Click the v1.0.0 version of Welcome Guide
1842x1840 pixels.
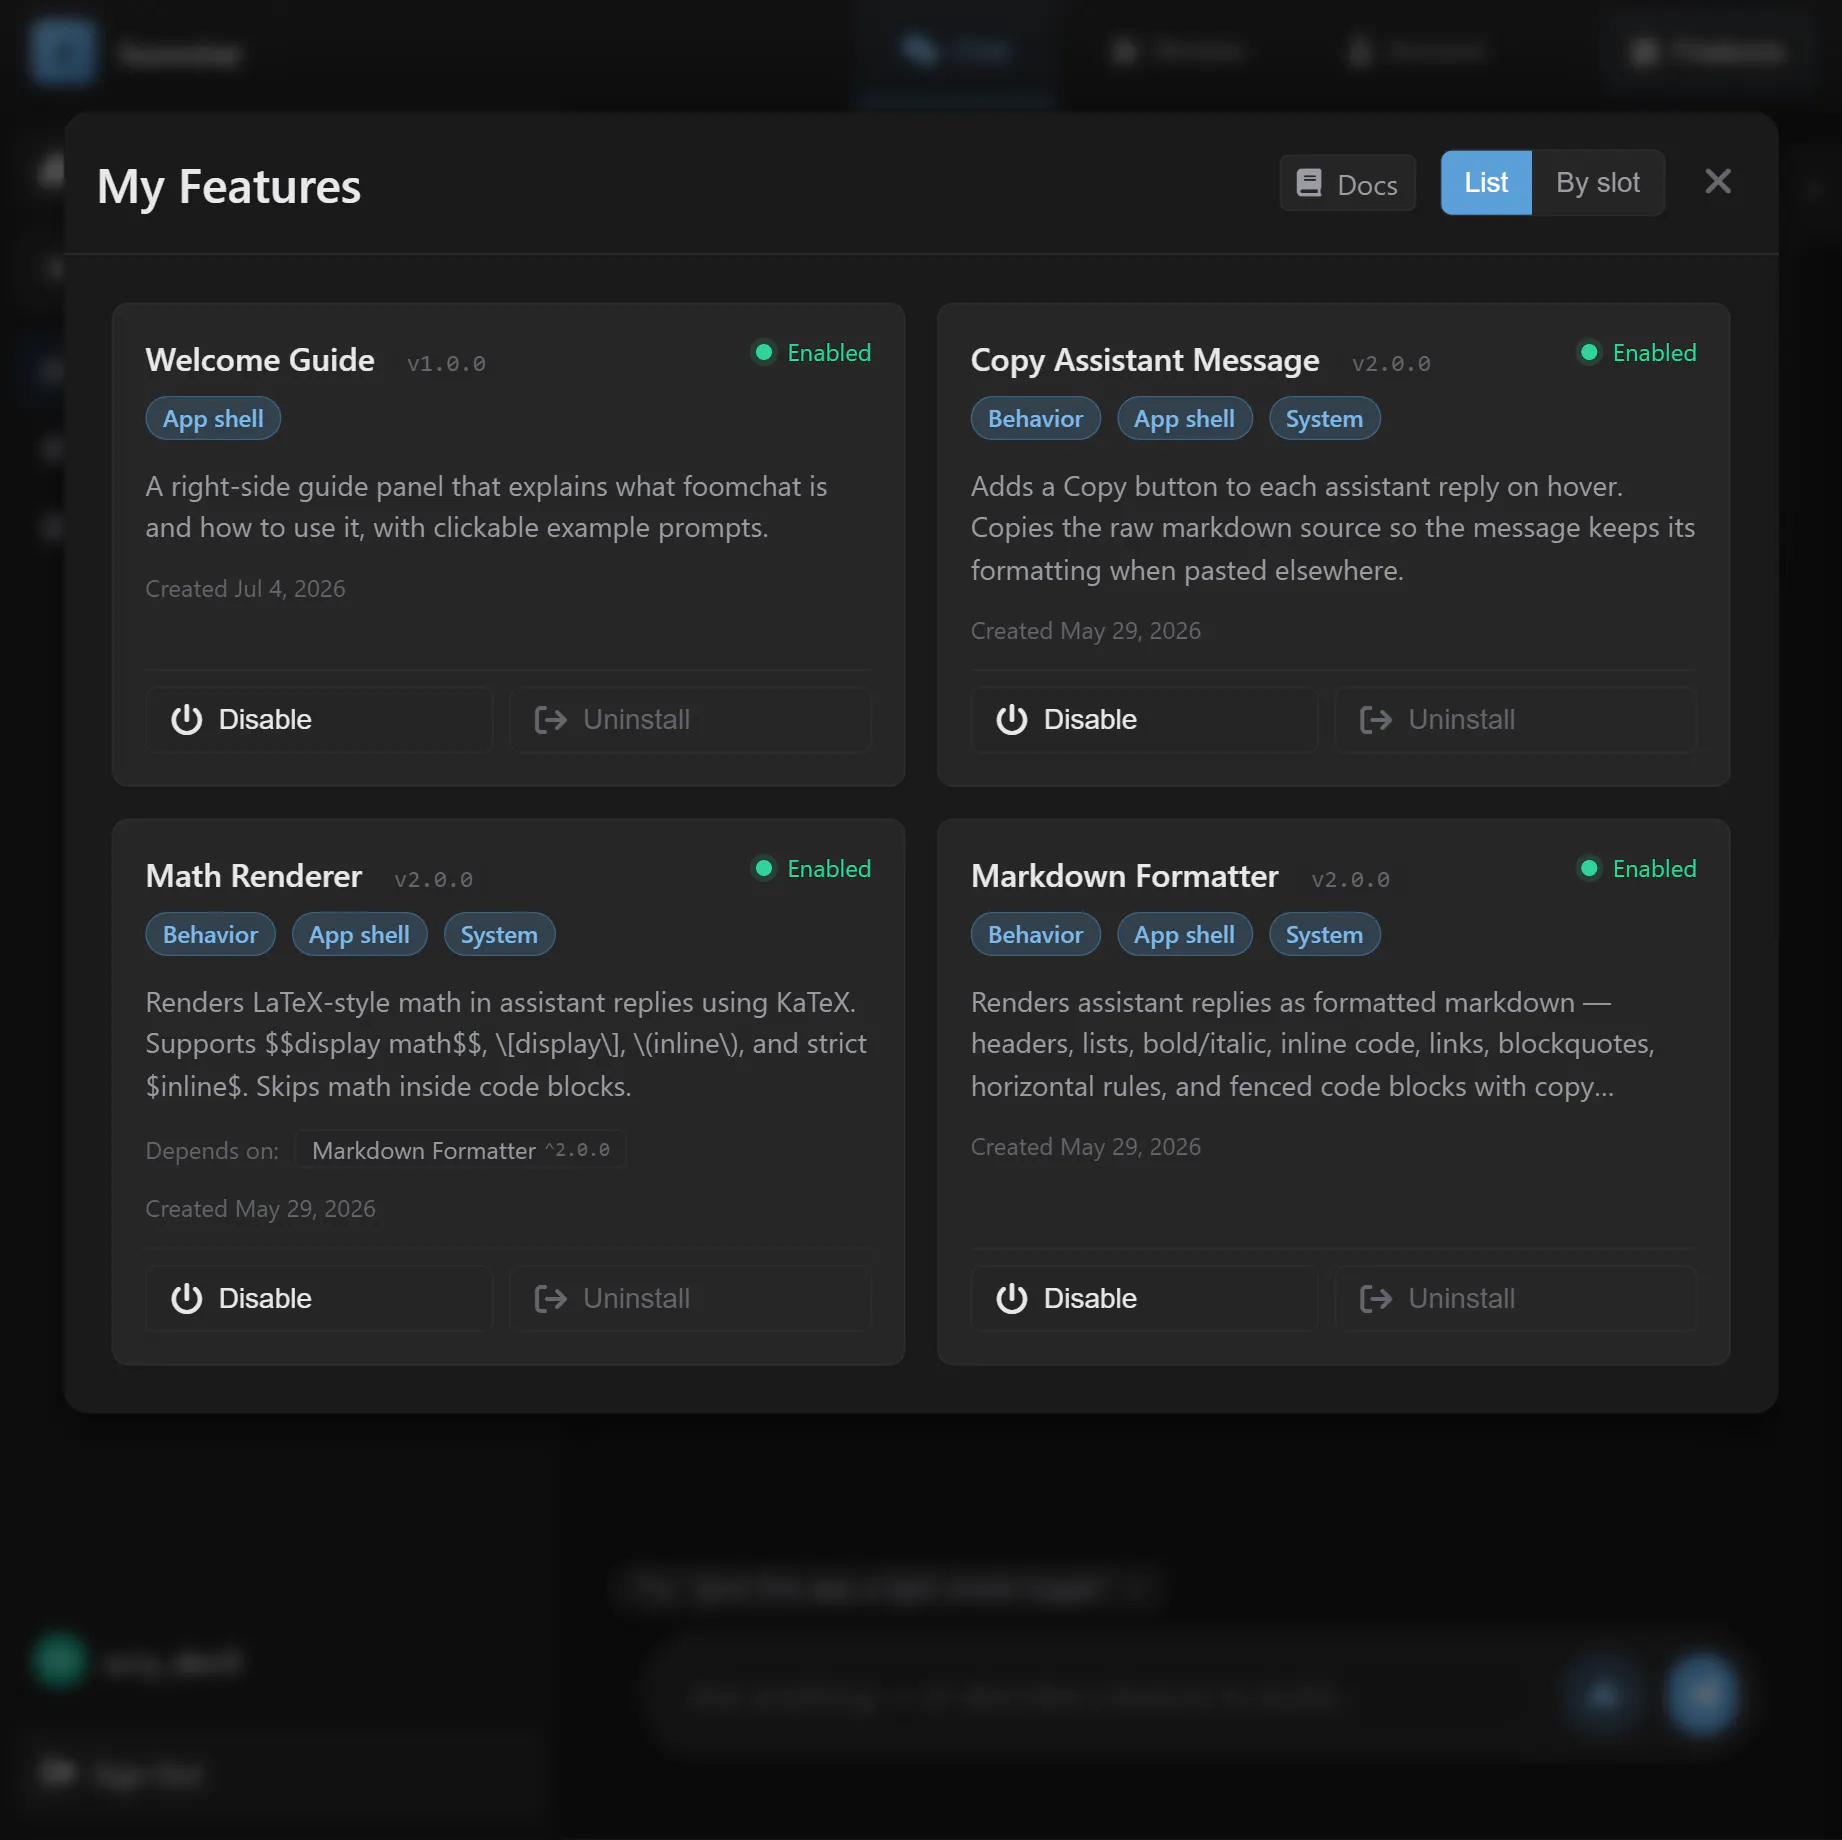[x=446, y=364]
